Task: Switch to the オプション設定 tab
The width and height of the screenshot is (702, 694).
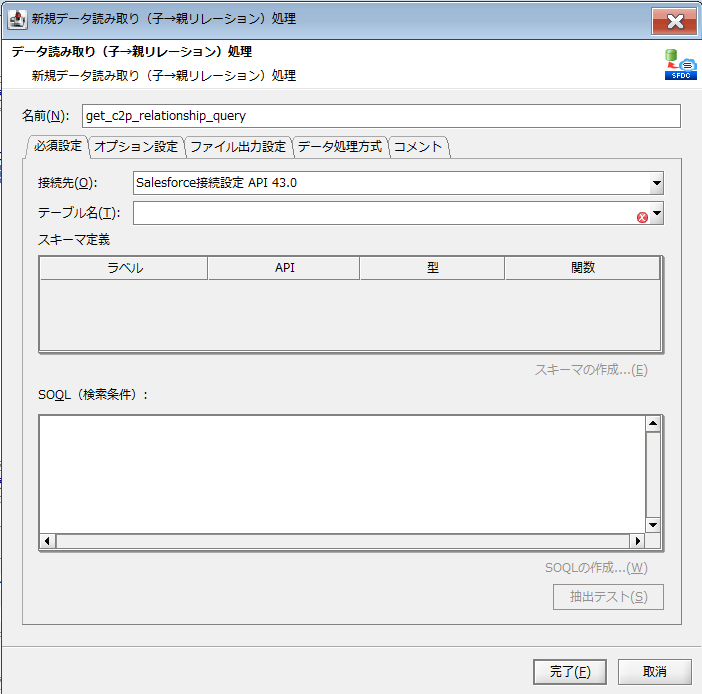Action: [x=136, y=147]
